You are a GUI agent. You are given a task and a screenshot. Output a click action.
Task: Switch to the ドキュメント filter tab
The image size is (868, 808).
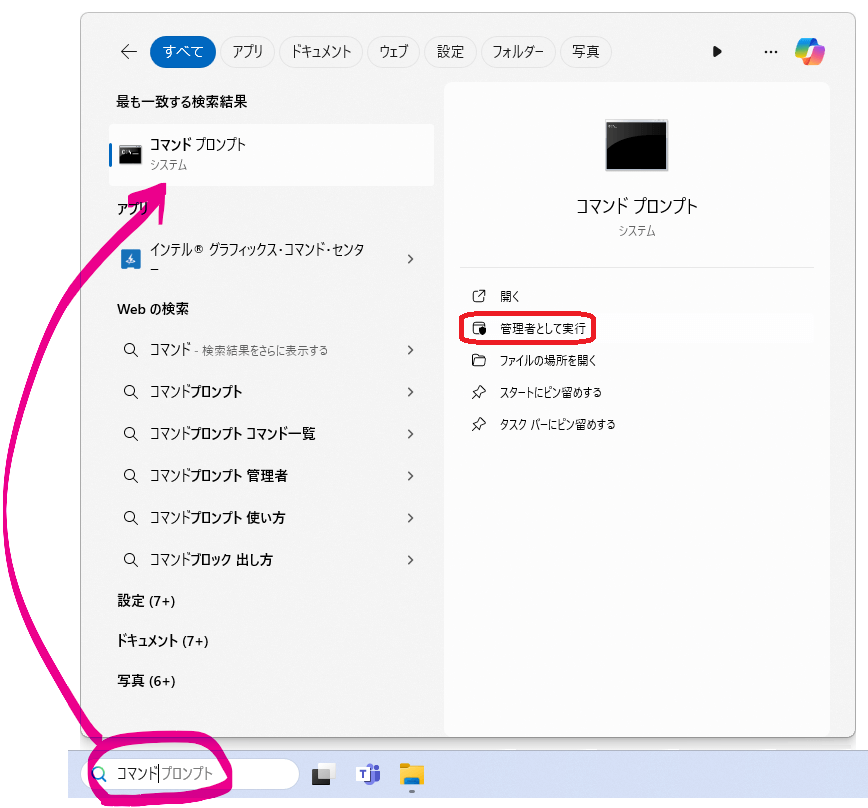(x=320, y=52)
